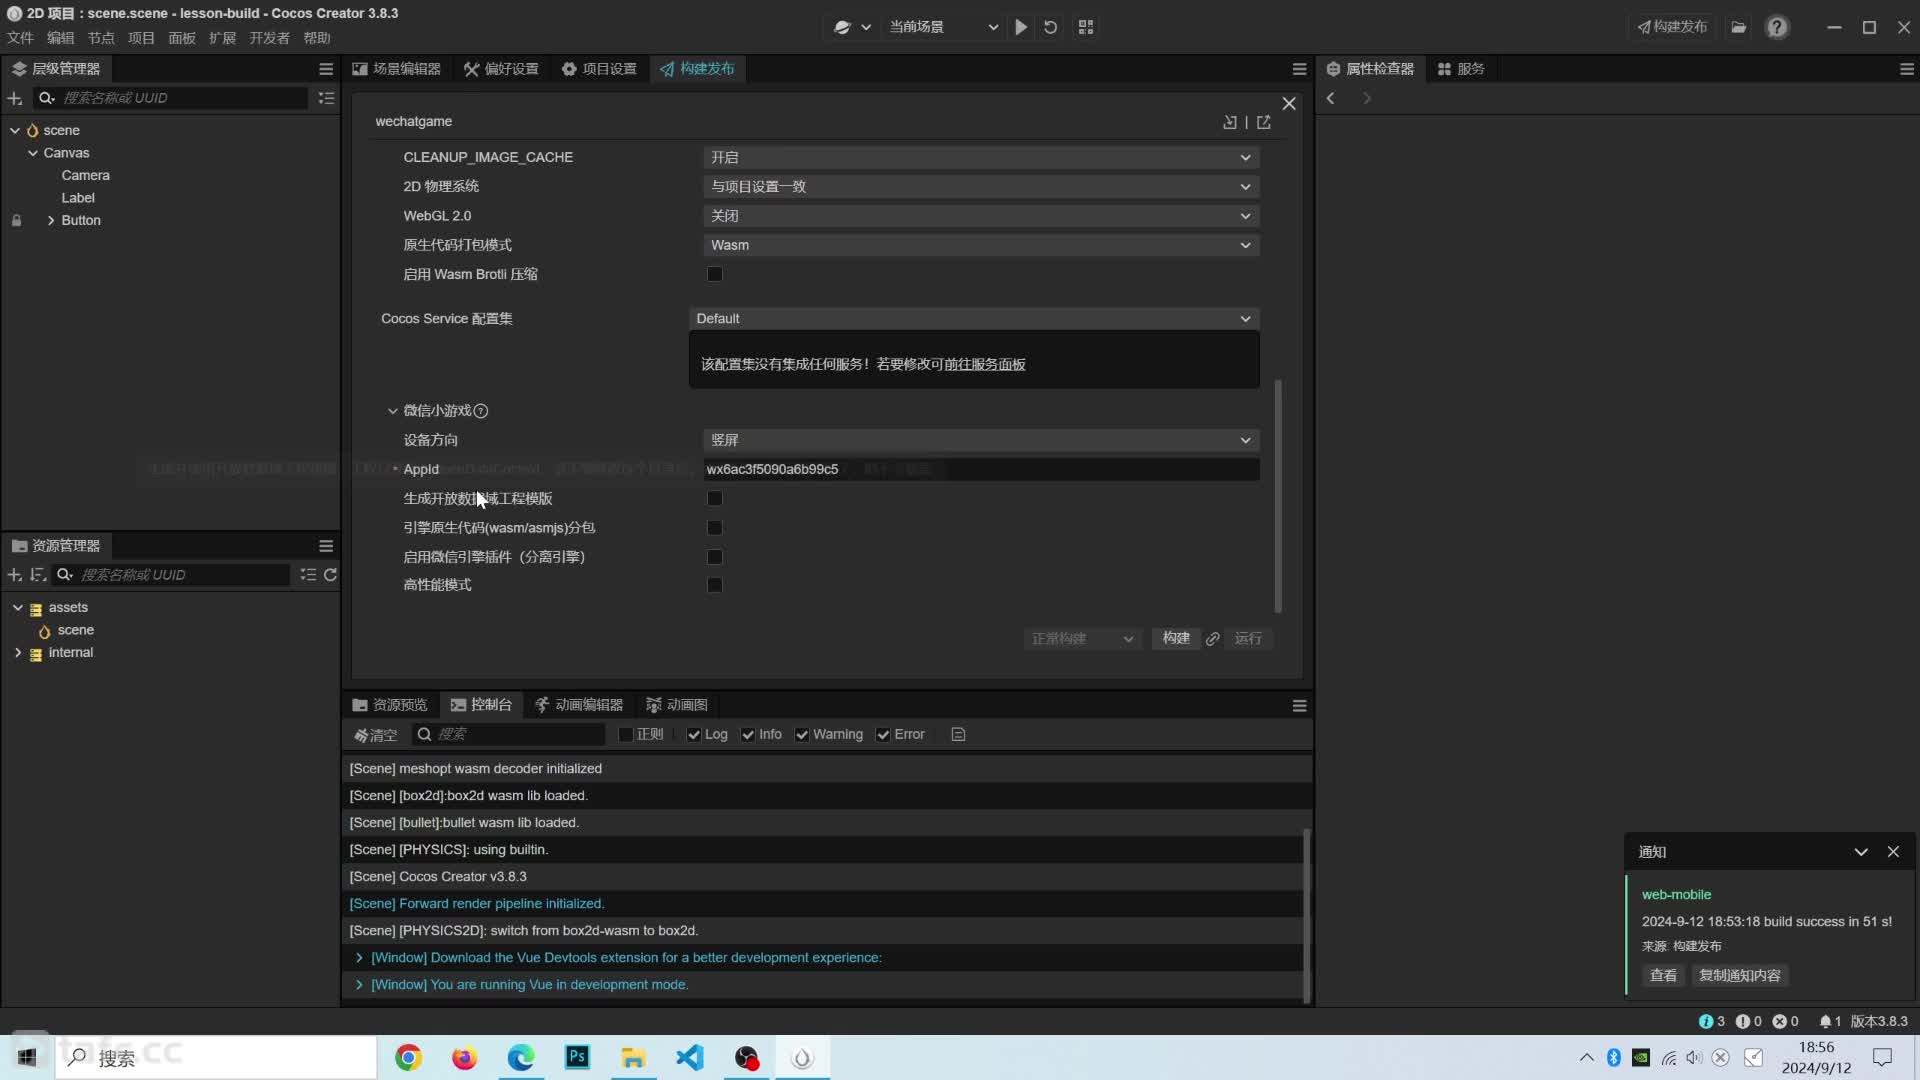Click the 运行 button

(x=1248, y=639)
